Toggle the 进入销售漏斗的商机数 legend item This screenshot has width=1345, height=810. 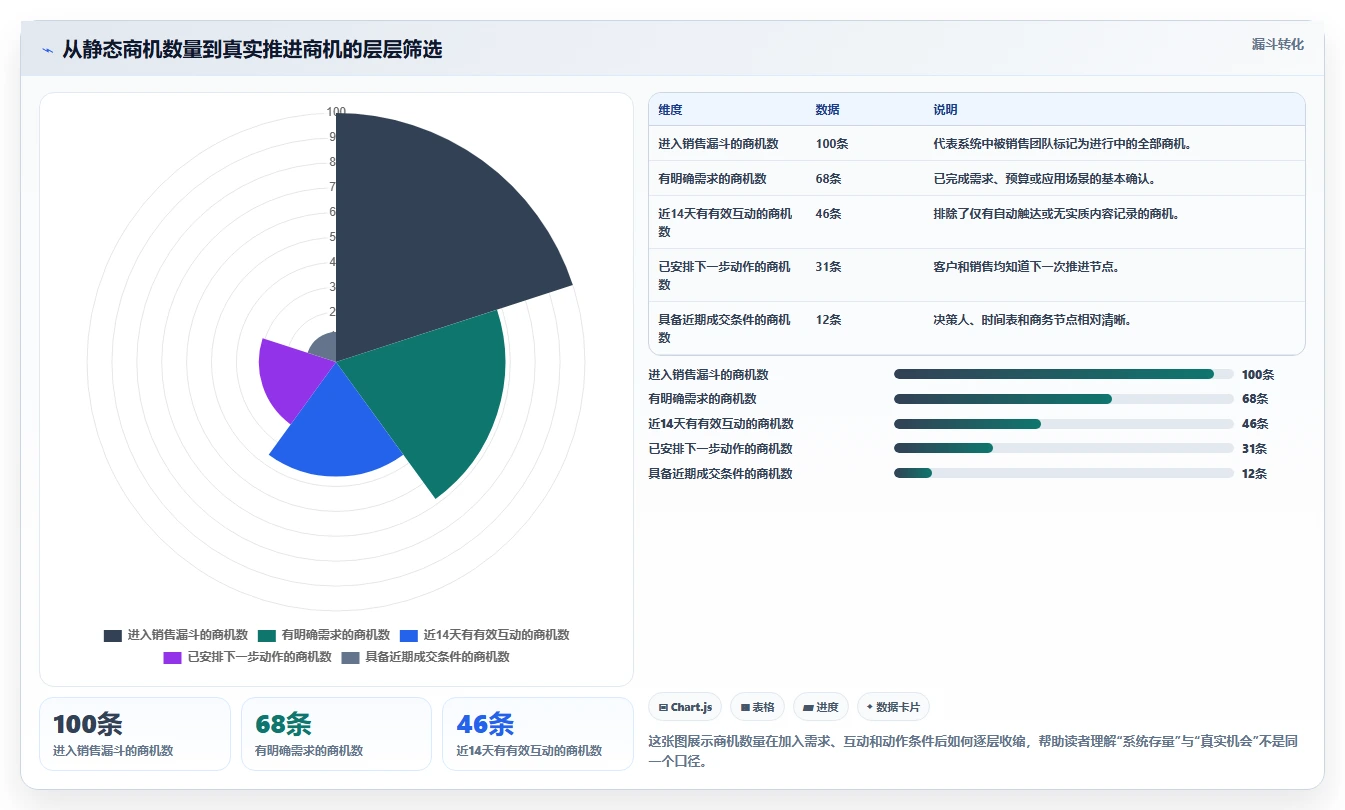(x=176, y=635)
